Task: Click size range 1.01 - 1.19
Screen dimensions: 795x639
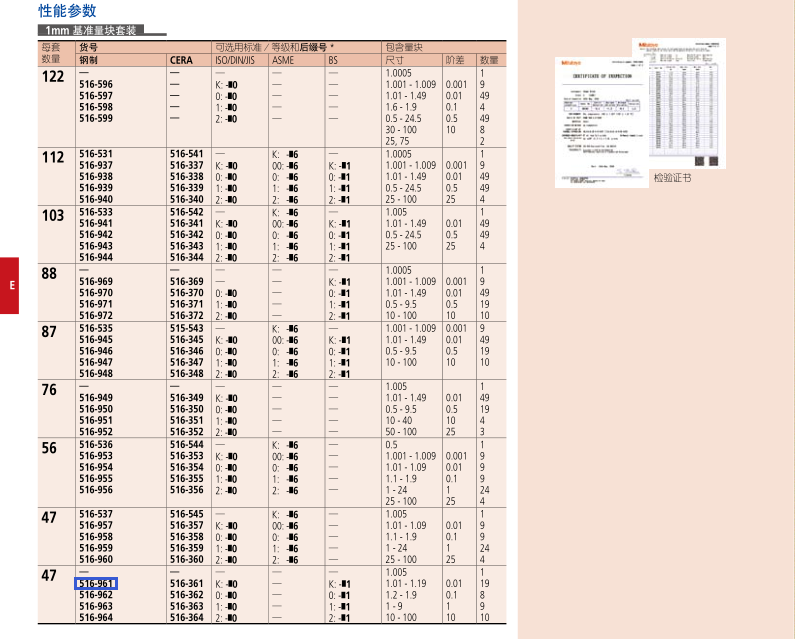Action: [x=406, y=584]
